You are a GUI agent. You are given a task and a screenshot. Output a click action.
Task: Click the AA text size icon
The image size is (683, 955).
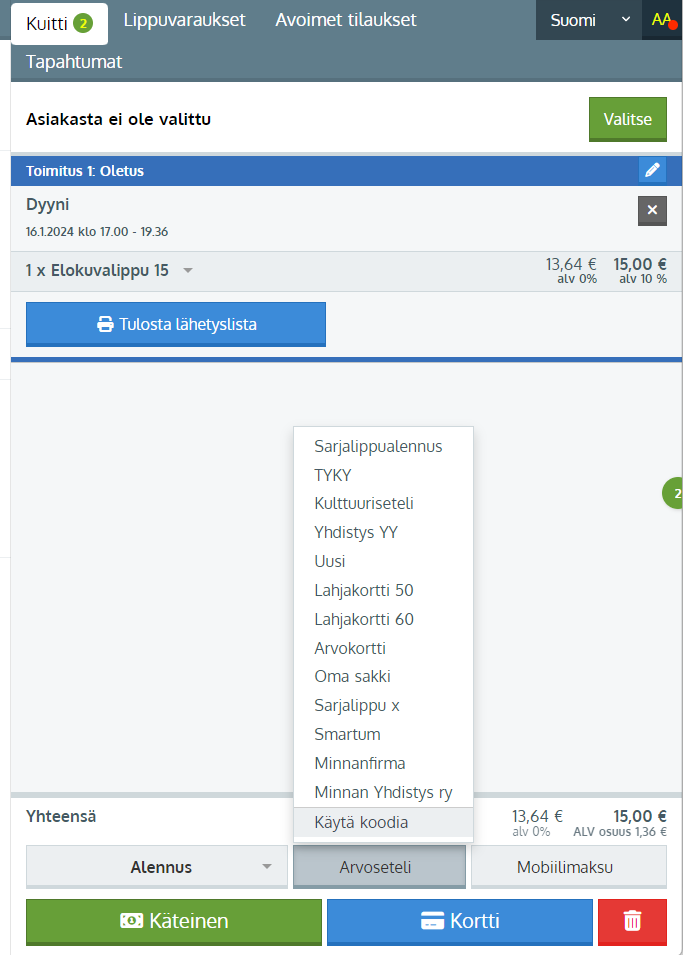click(662, 20)
